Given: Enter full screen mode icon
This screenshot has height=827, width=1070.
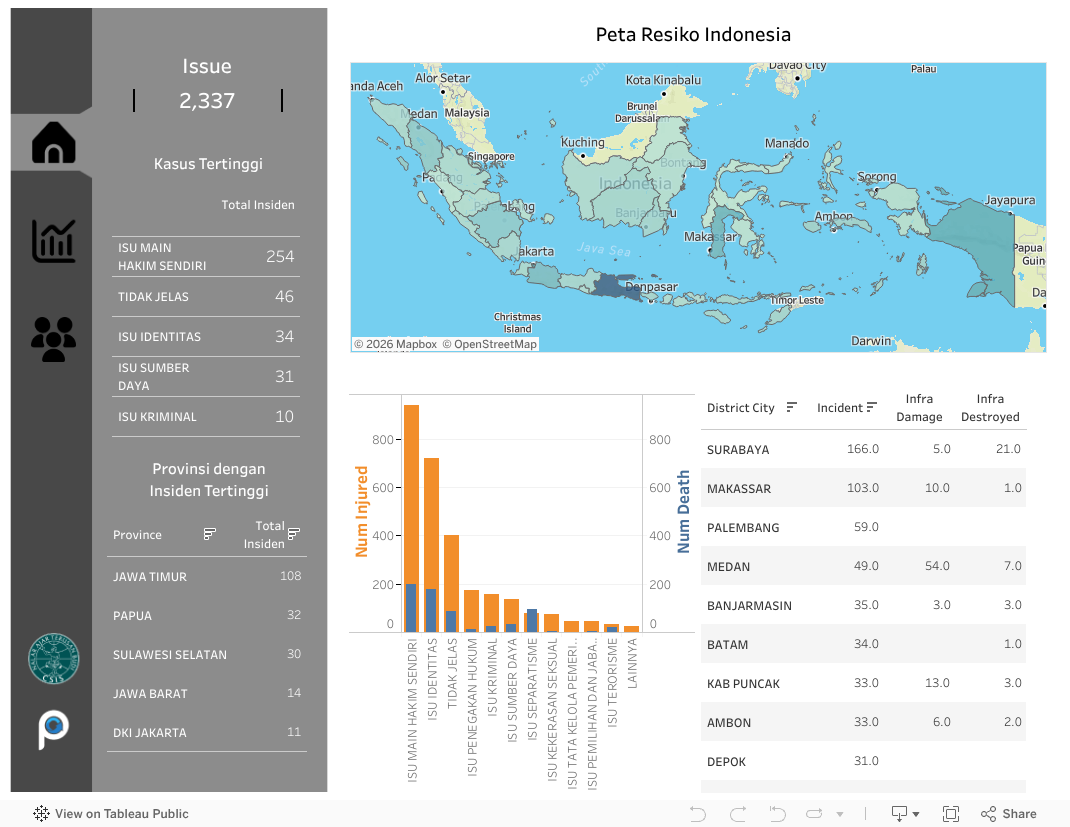Looking at the screenshot, I should [x=951, y=813].
